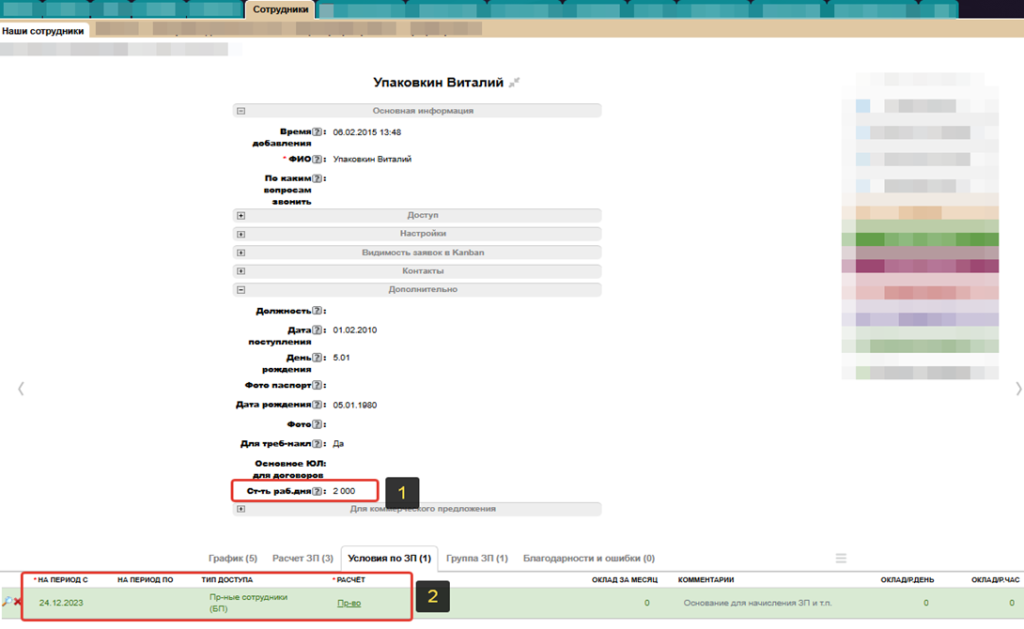Click help icon next to Дата поступления
Viewport: 1024px width, 629px height.
click(x=317, y=330)
